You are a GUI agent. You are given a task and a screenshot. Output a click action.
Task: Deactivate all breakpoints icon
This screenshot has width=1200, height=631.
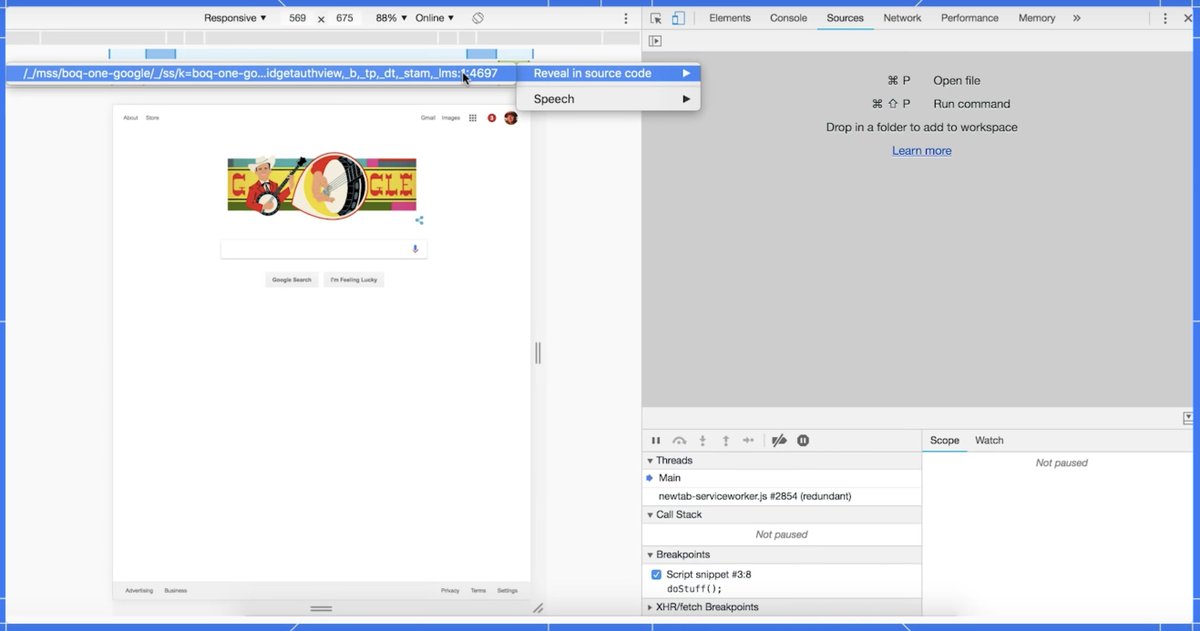(780, 440)
